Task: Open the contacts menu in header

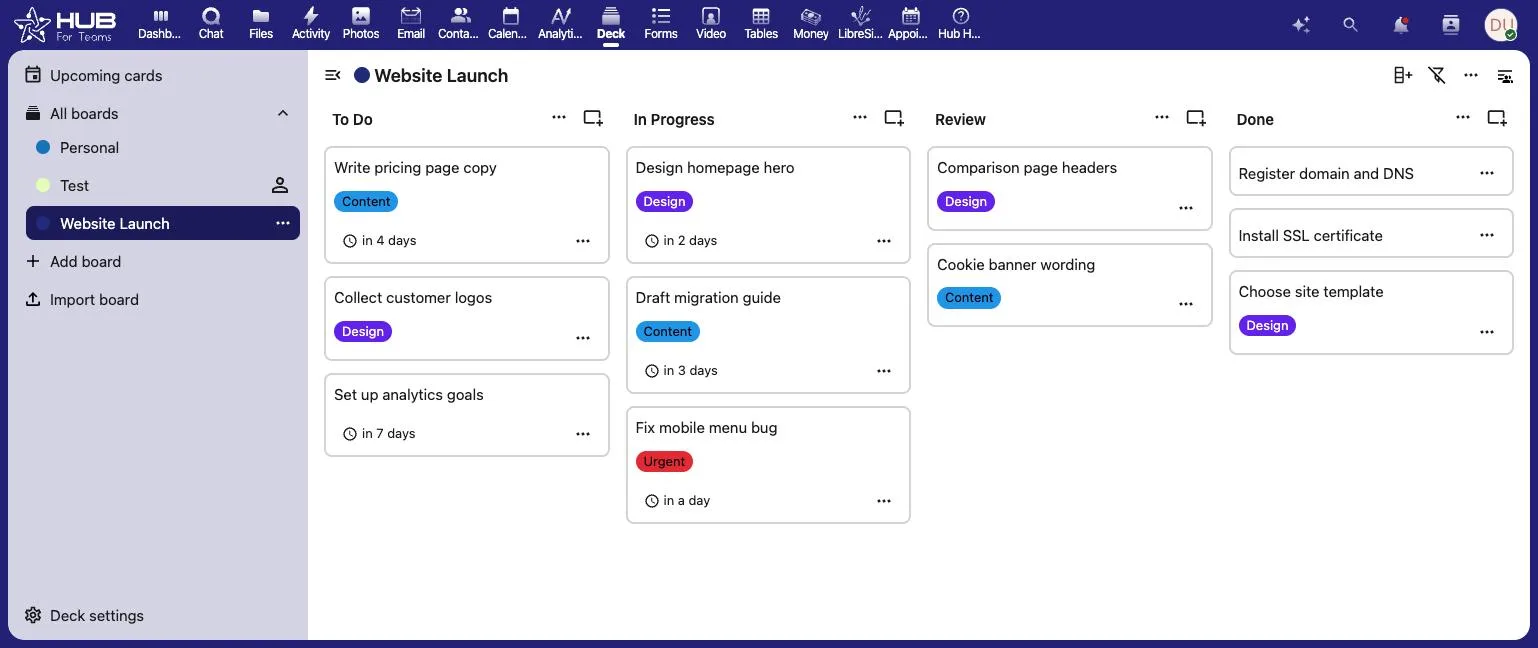Action: (1451, 25)
